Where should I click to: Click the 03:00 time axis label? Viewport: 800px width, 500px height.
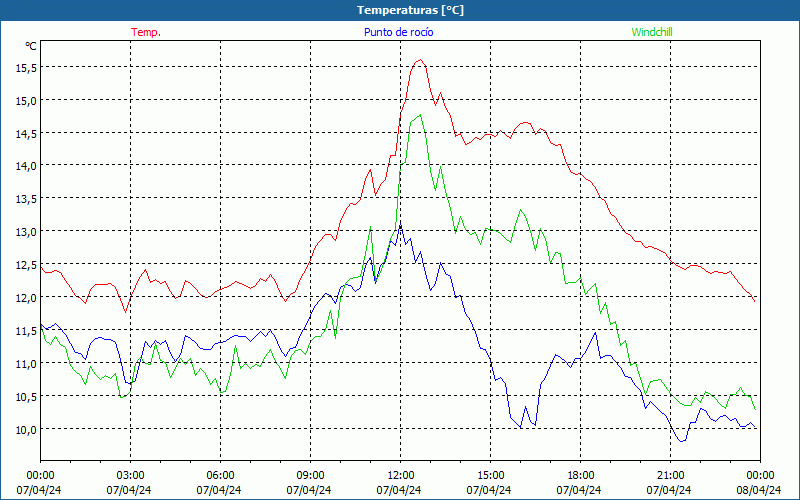pyautogui.click(x=130, y=475)
